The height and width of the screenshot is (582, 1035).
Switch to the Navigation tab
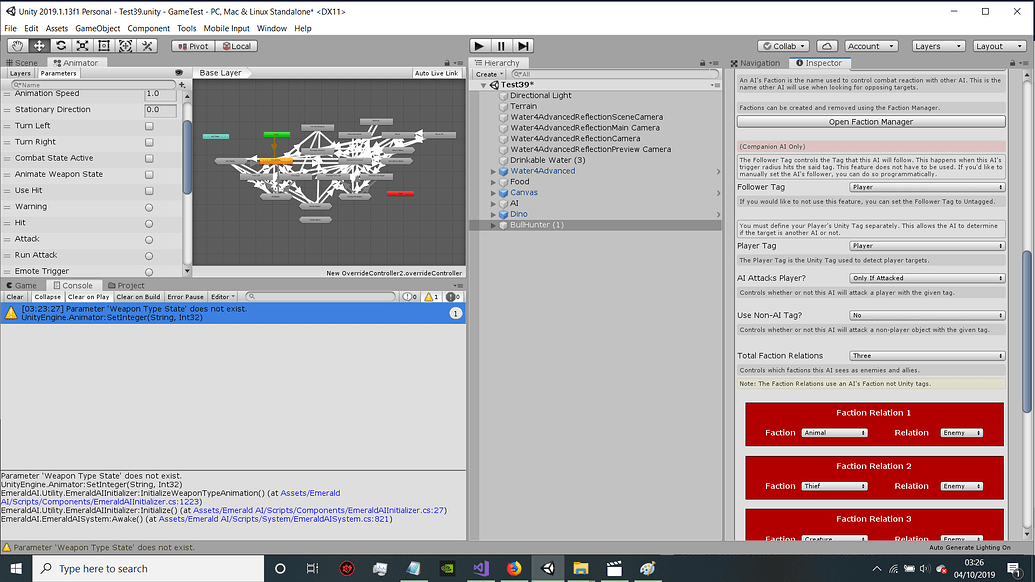[x=755, y=63]
